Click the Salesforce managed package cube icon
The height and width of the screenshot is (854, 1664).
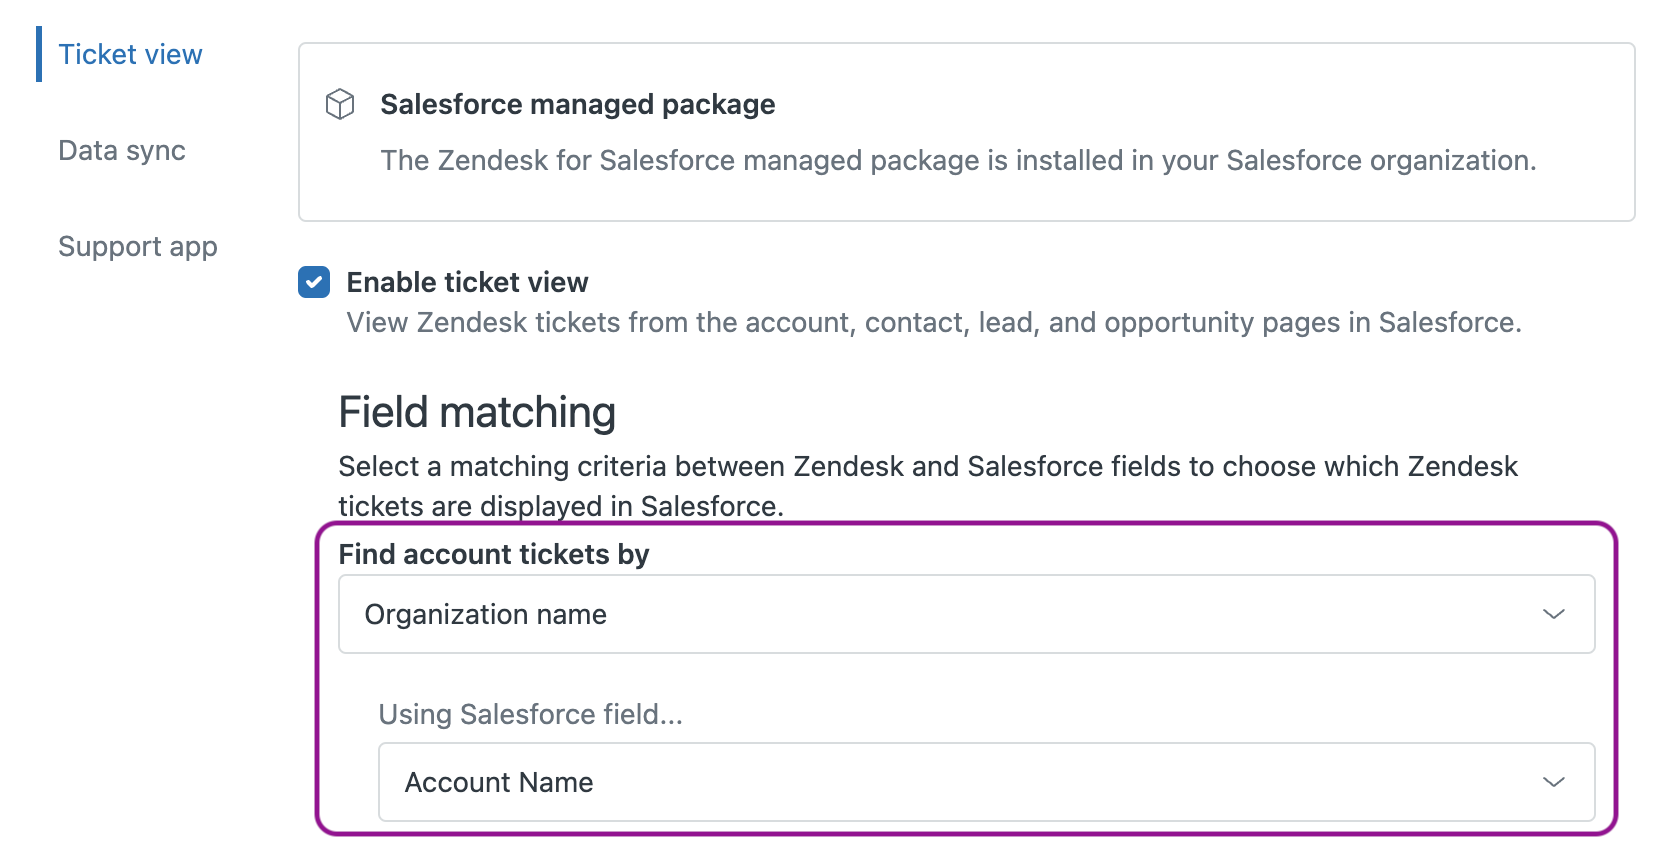click(340, 104)
